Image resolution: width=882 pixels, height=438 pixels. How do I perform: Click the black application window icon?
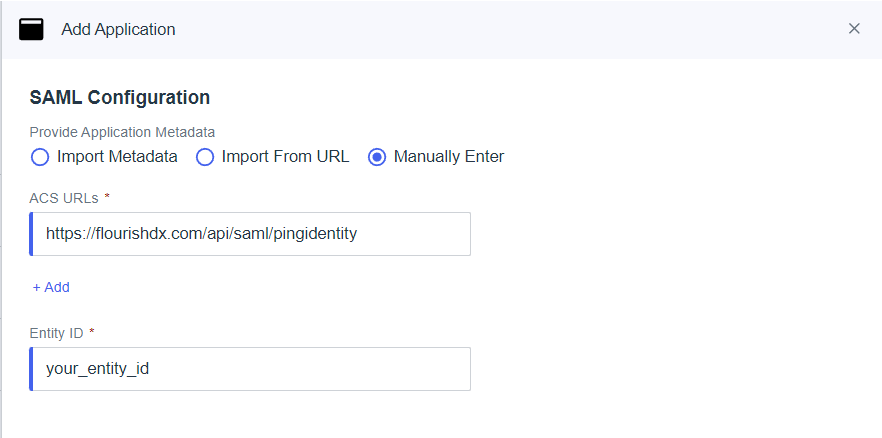[x=31, y=29]
